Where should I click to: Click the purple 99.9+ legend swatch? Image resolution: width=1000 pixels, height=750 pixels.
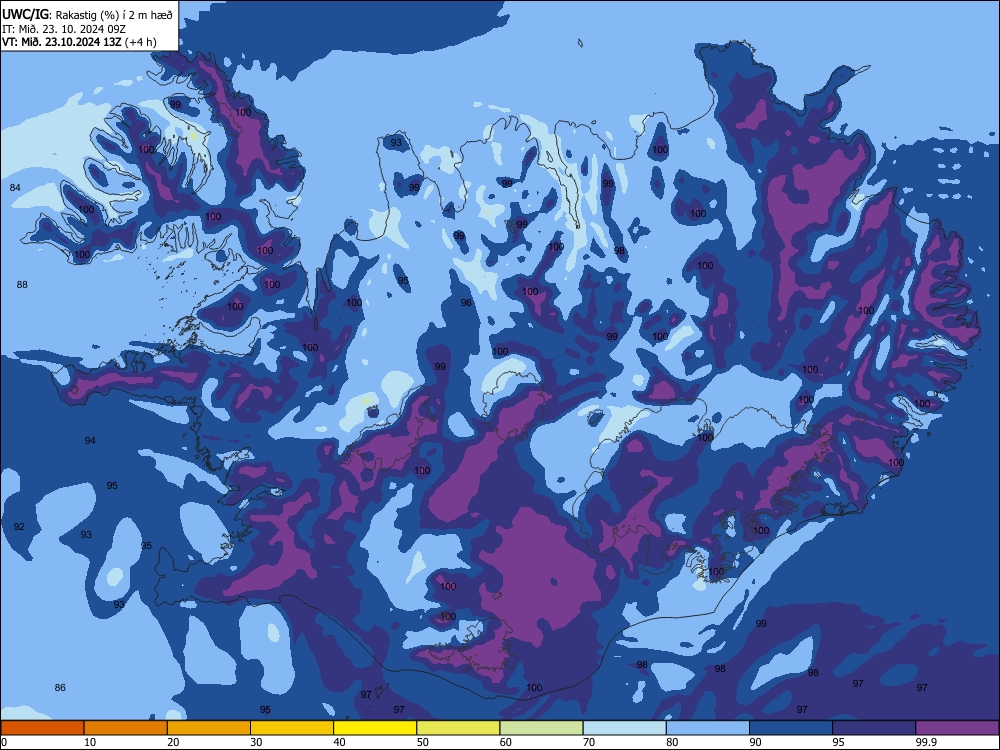tap(957, 728)
